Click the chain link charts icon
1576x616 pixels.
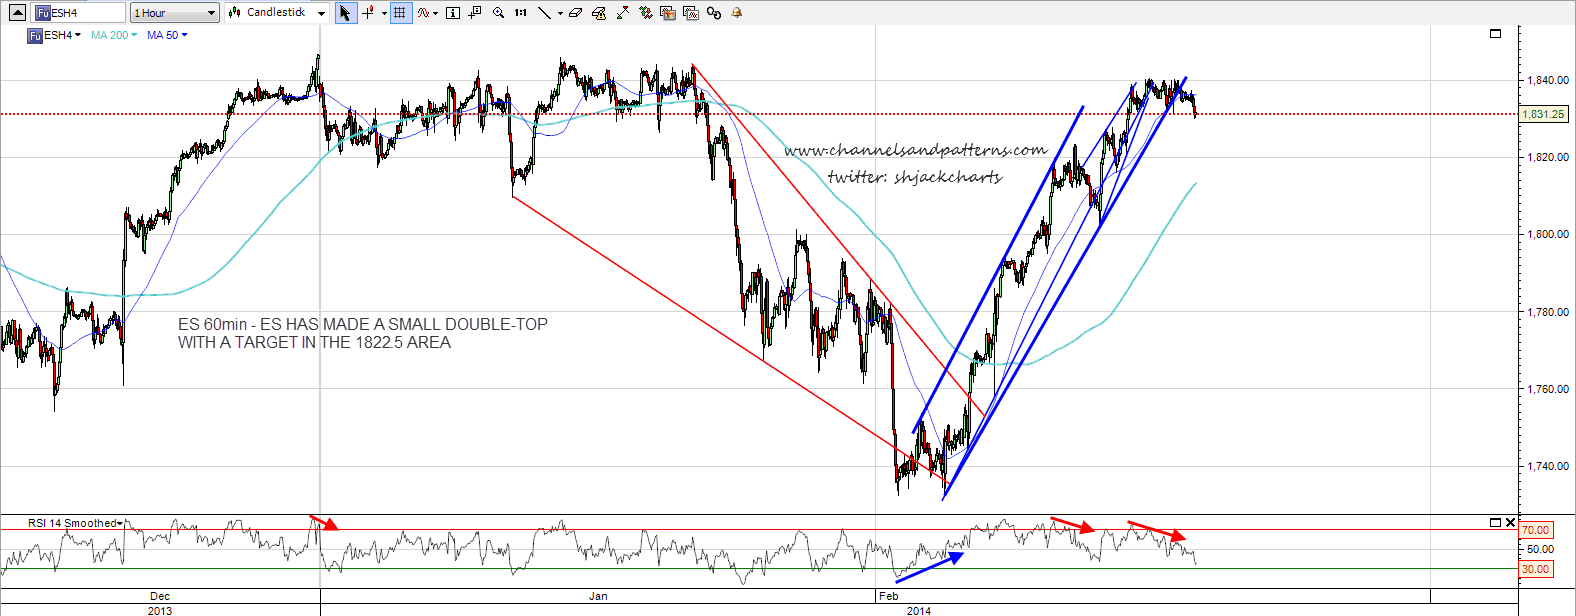[713, 13]
